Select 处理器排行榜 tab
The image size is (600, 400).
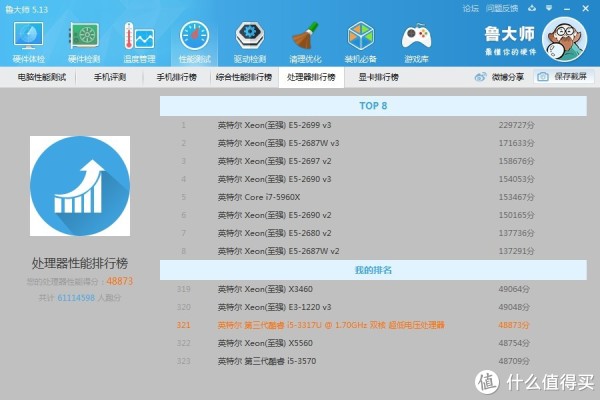pyautogui.click(x=311, y=77)
